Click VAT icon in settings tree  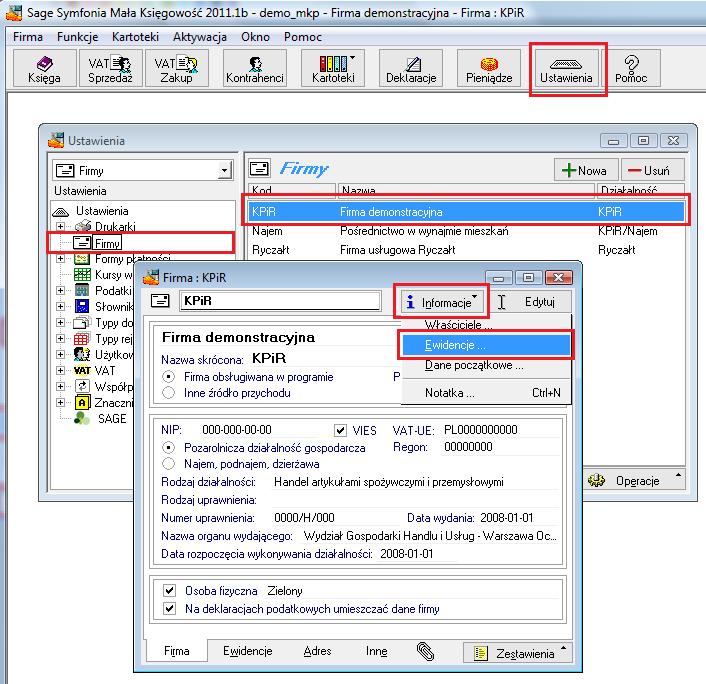pyautogui.click(x=82, y=371)
